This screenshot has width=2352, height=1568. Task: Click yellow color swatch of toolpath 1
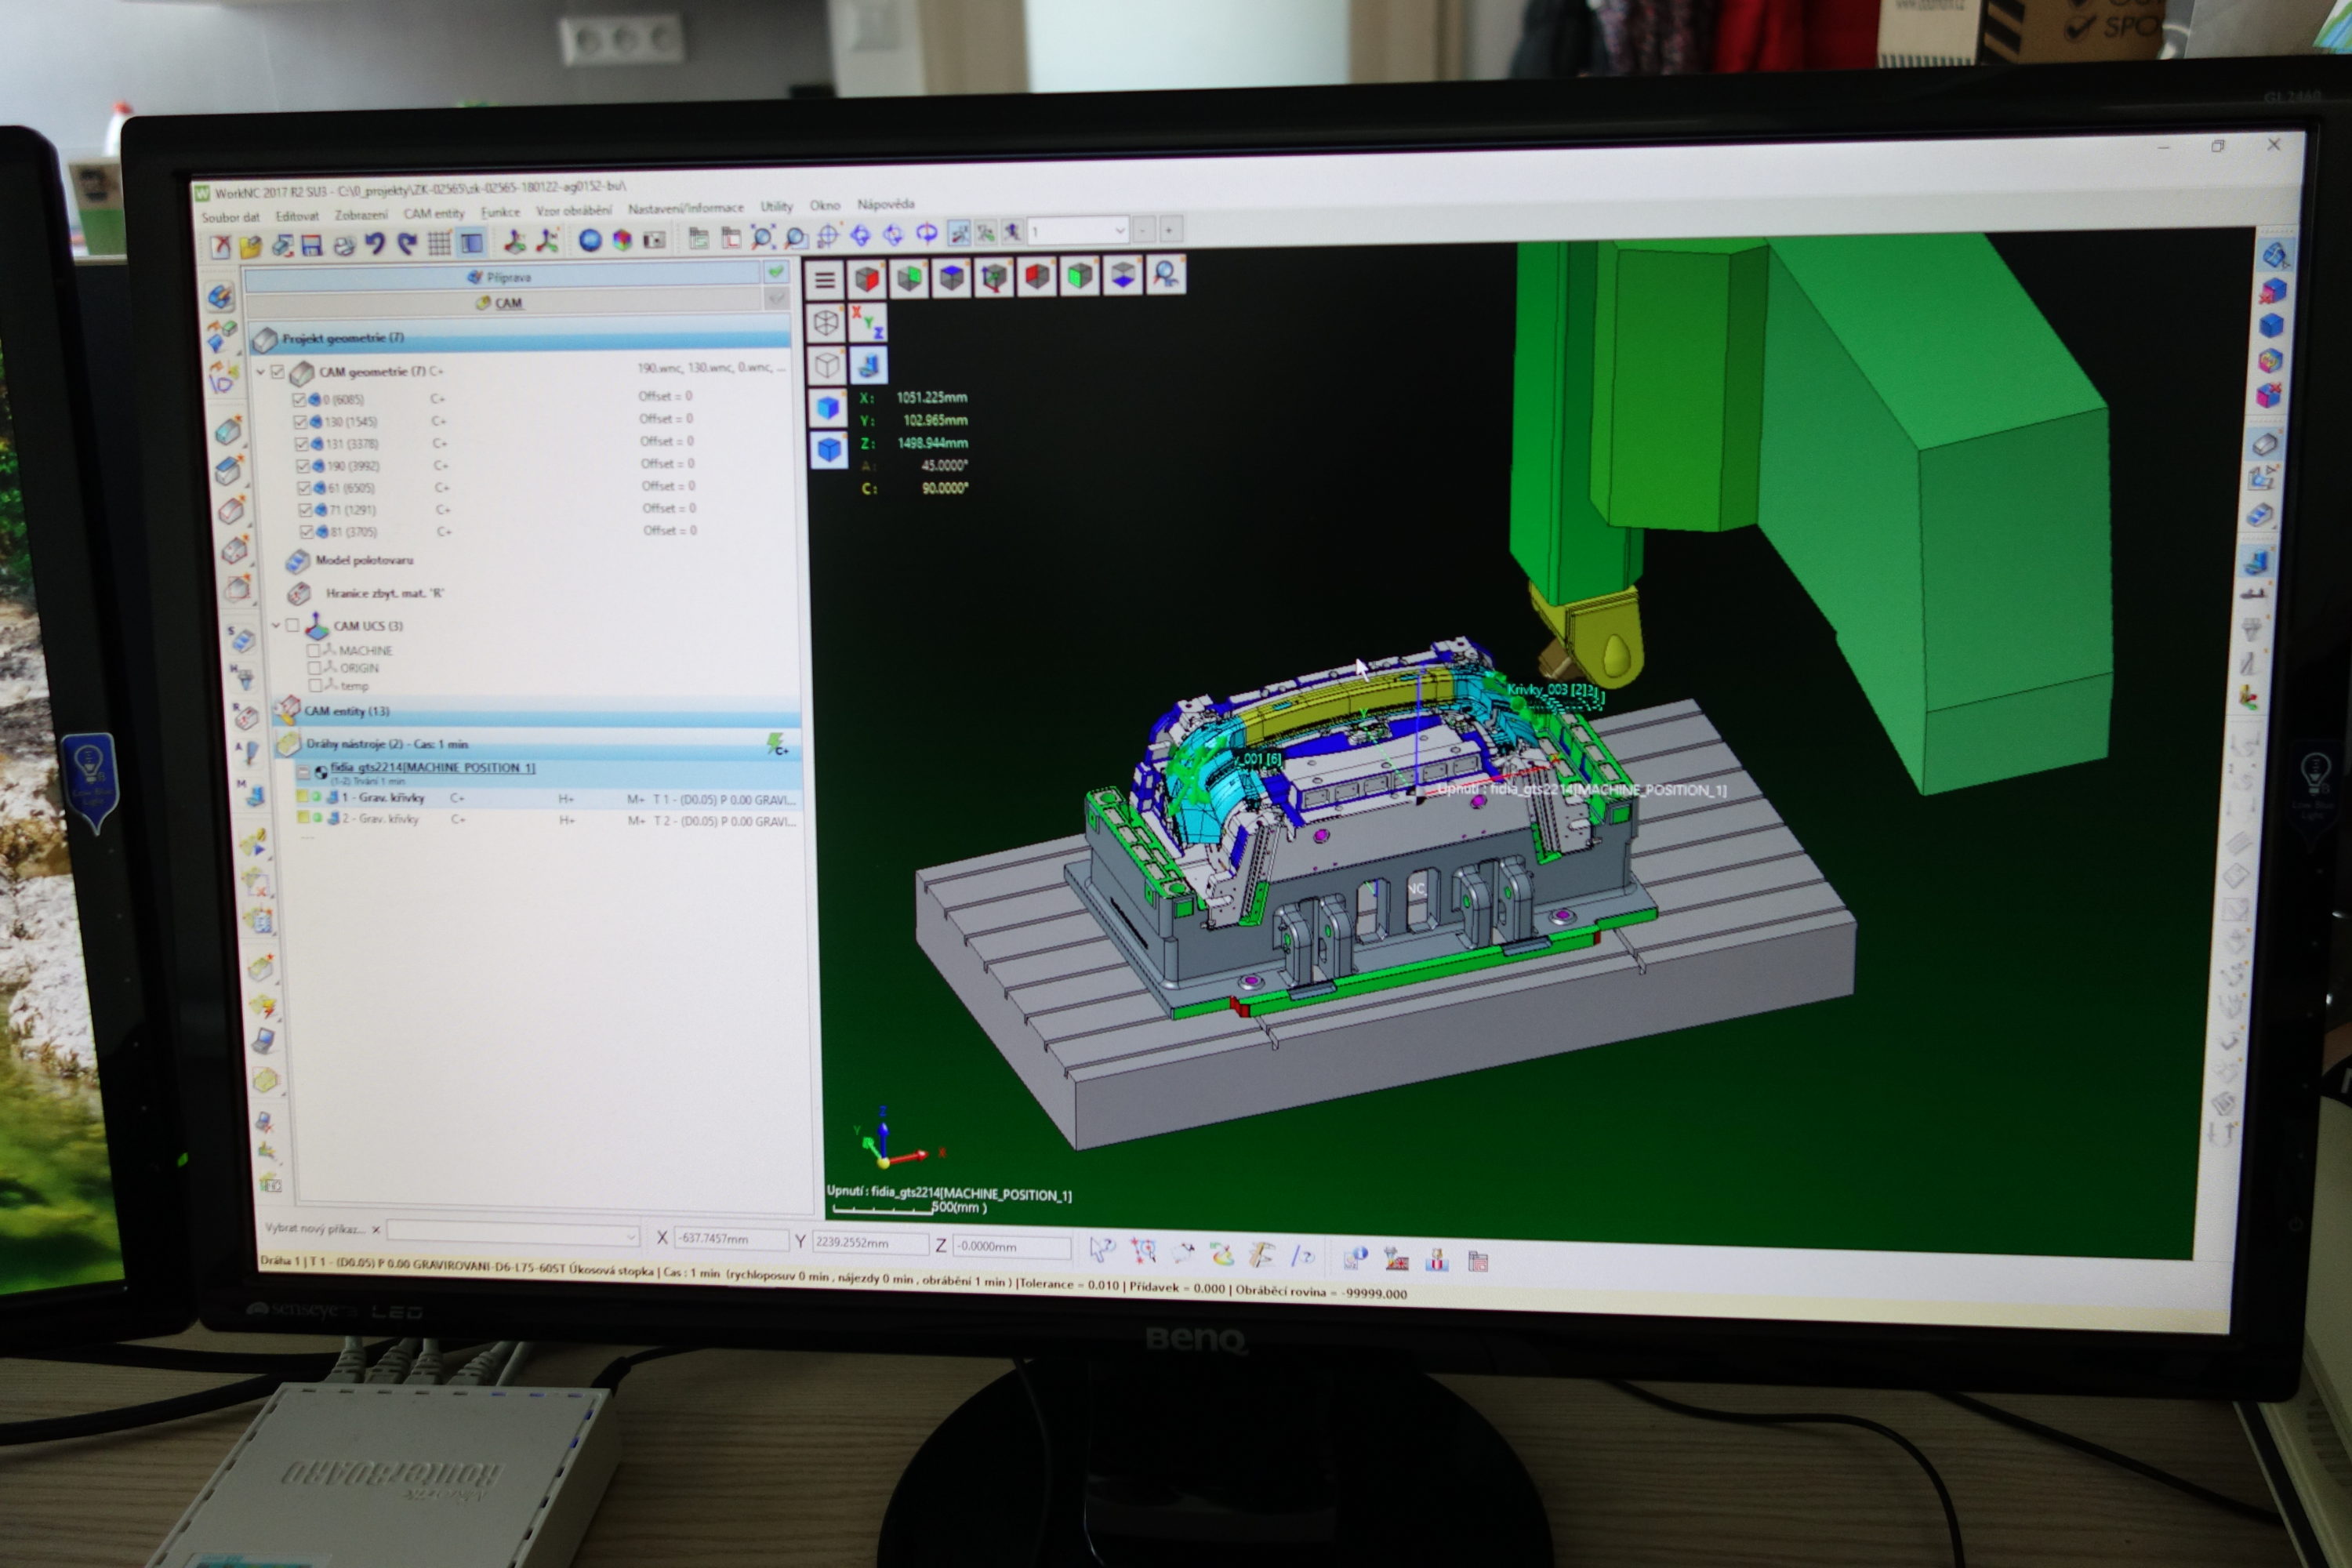(302, 797)
